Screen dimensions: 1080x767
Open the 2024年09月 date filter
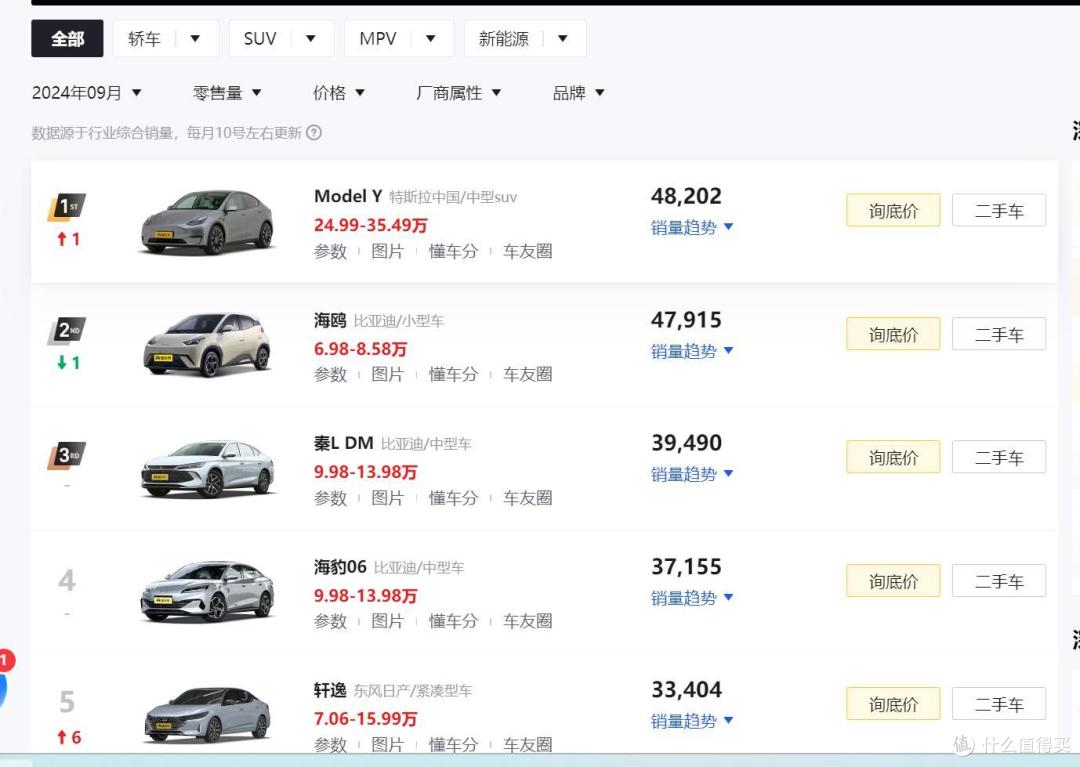click(87, 92)
